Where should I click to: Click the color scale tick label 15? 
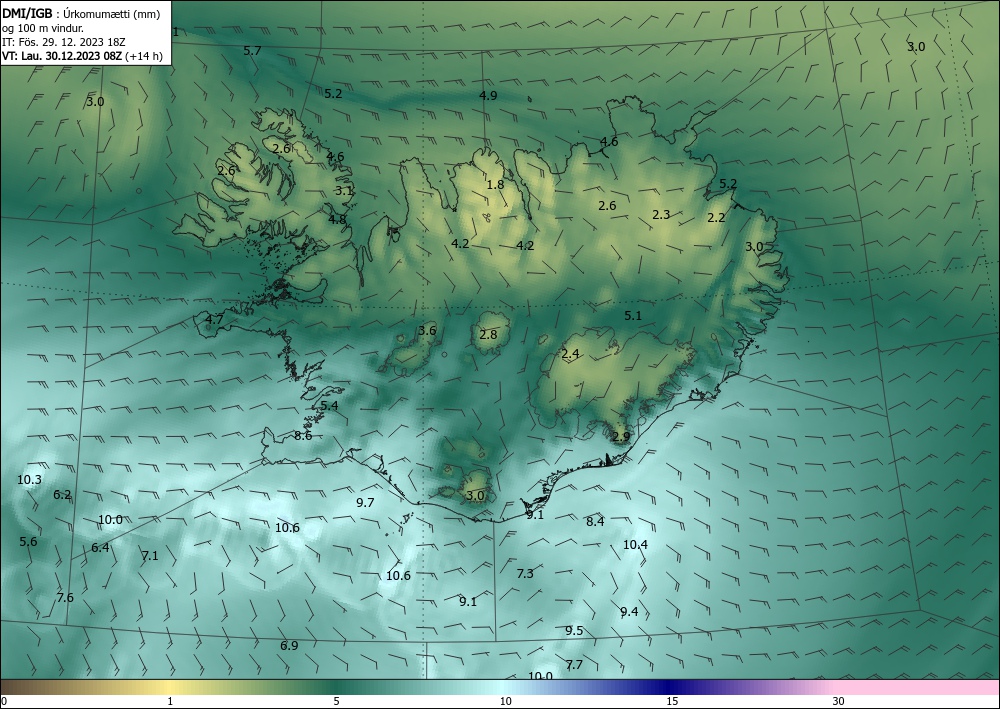point(672,702)
